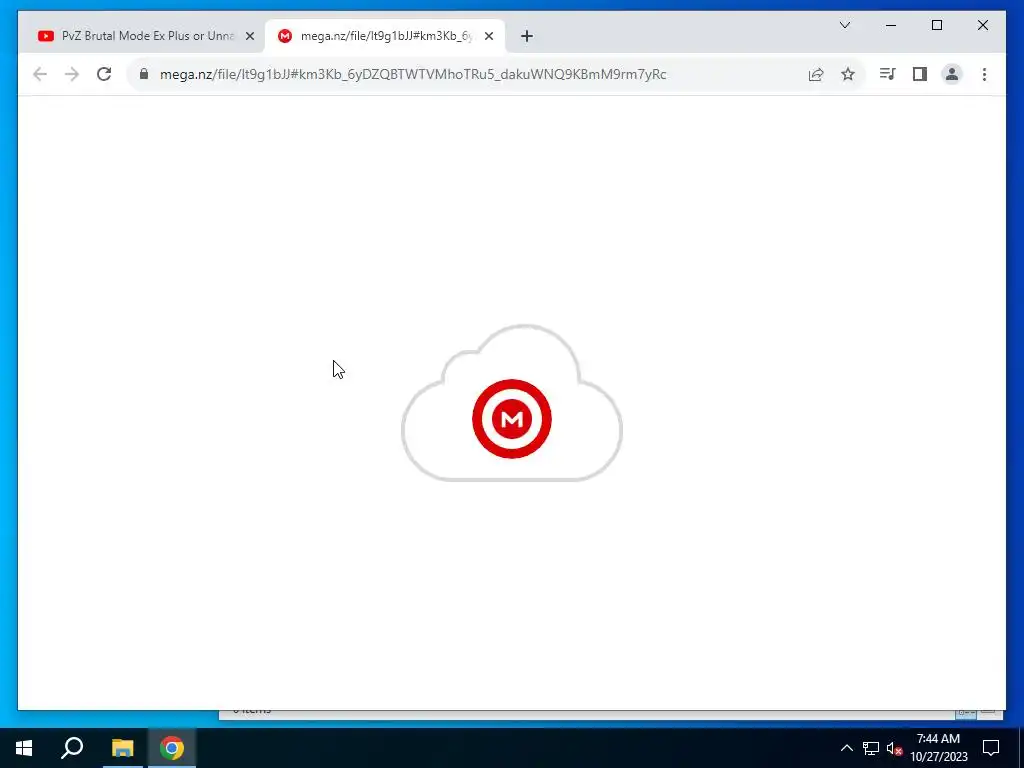Click the Chrome taskbar icon

(x=172, y=748)
